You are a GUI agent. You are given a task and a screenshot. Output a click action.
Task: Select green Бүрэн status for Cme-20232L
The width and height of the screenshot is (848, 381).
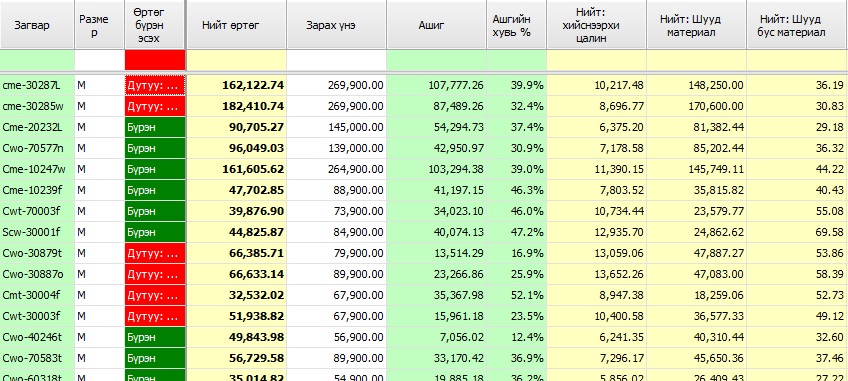155,127
